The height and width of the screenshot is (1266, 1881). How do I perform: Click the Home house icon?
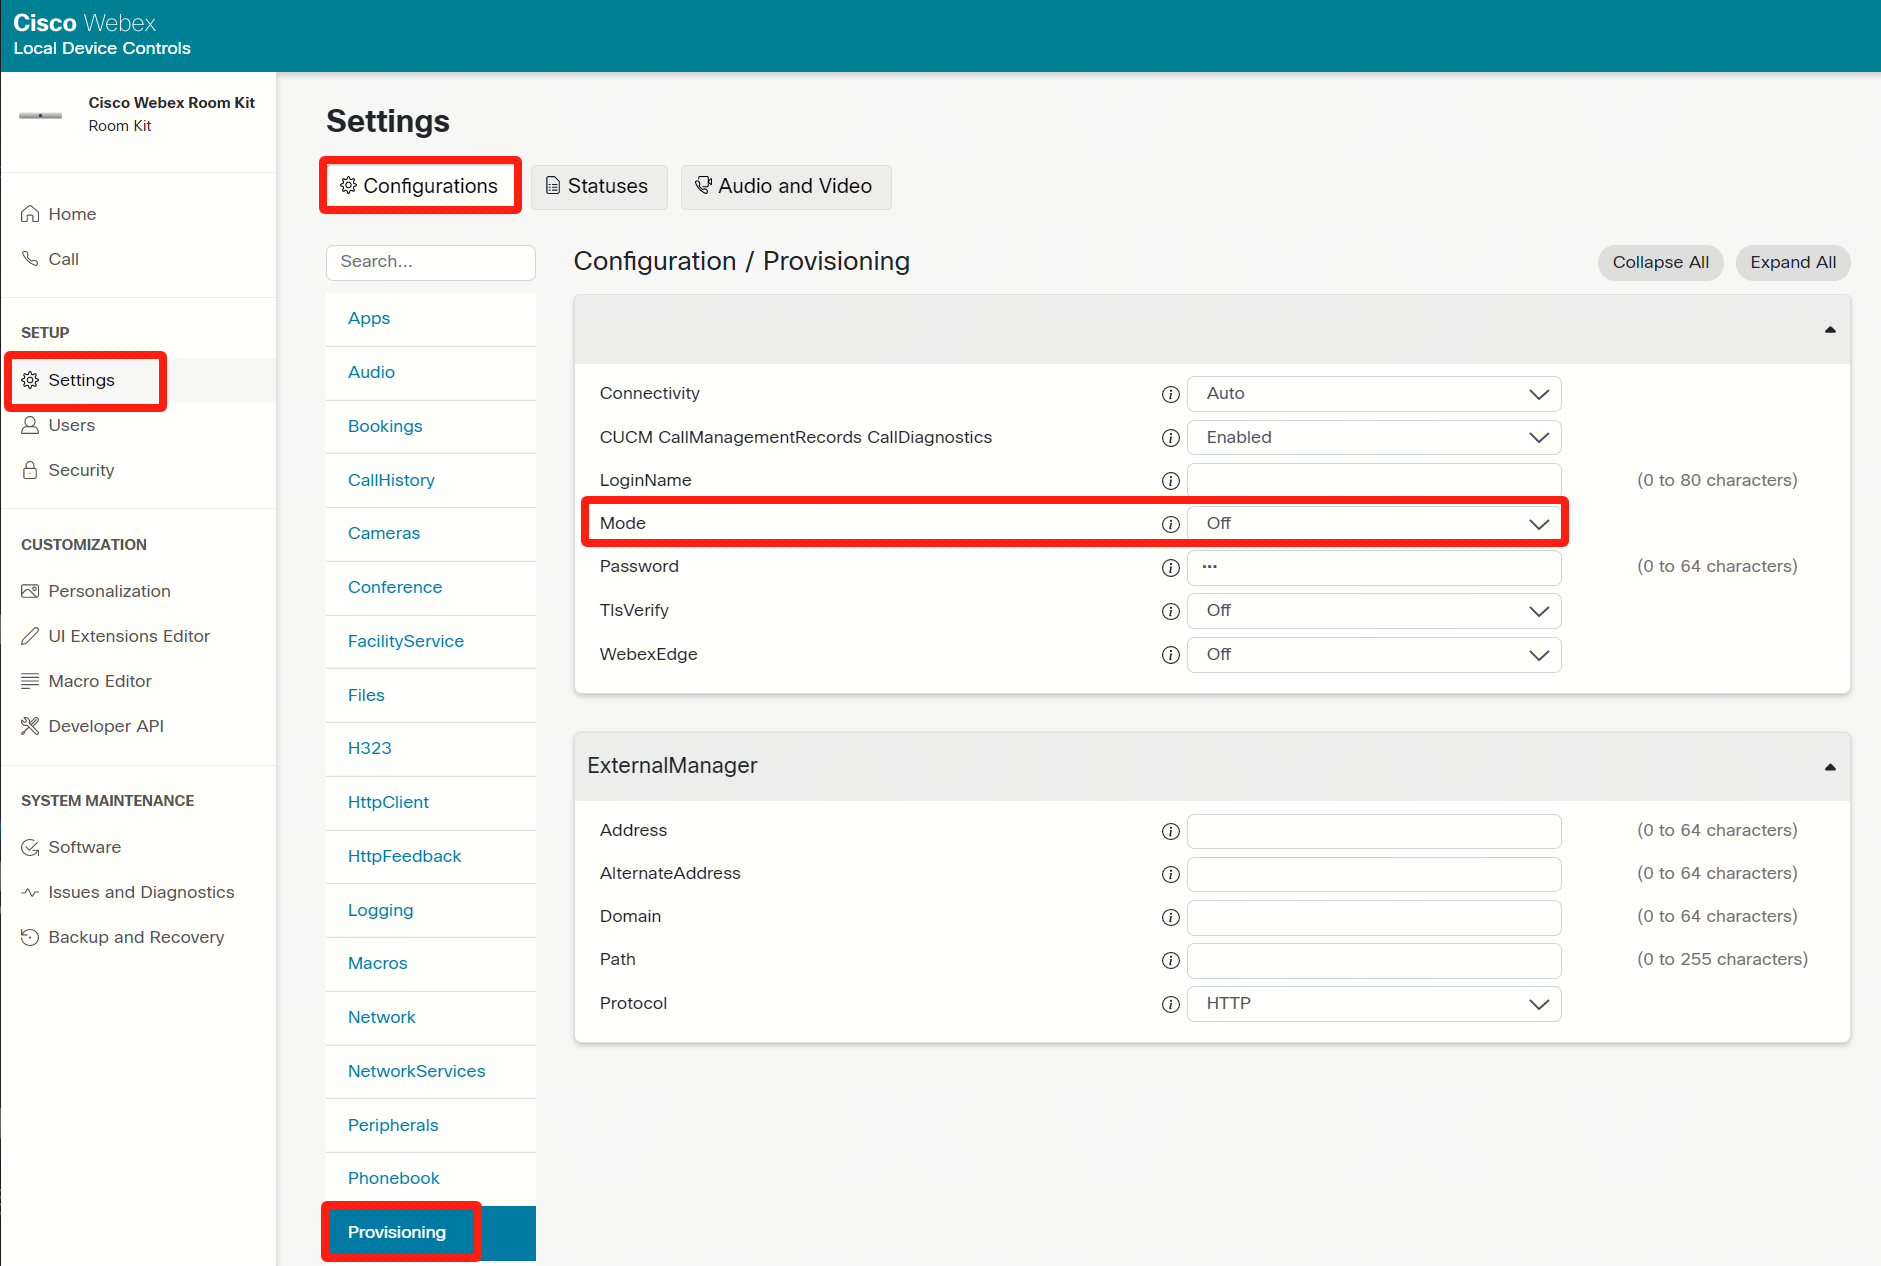tap(30, 214)
